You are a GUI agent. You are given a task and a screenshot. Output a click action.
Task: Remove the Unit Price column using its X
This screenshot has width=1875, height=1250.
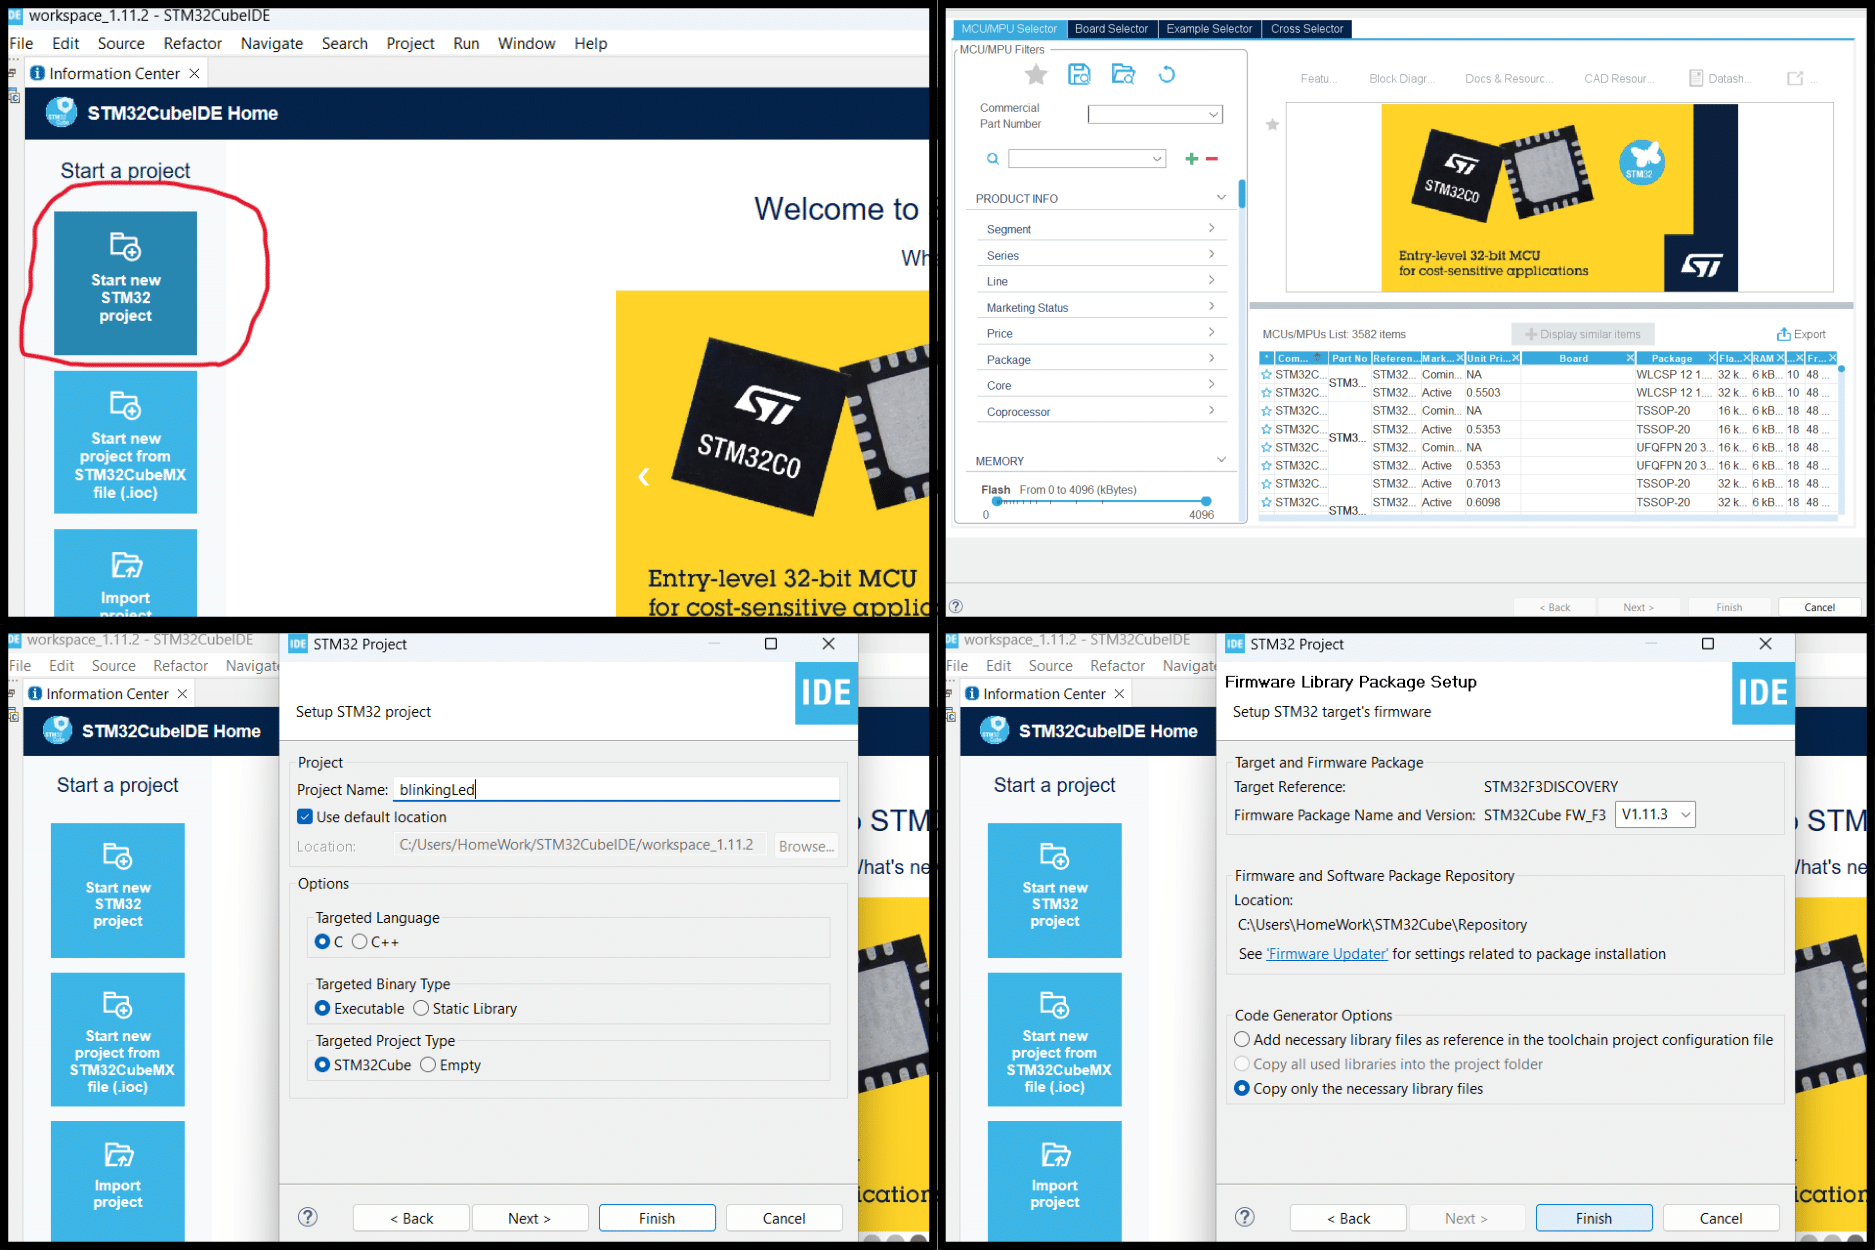(1516, 358)
